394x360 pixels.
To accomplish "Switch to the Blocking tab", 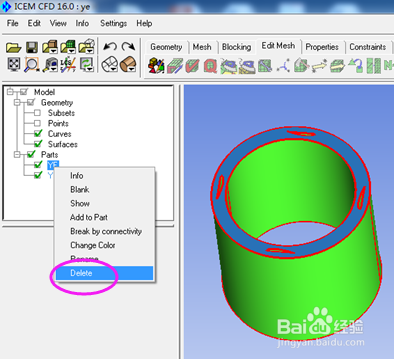I will point(237,47).
